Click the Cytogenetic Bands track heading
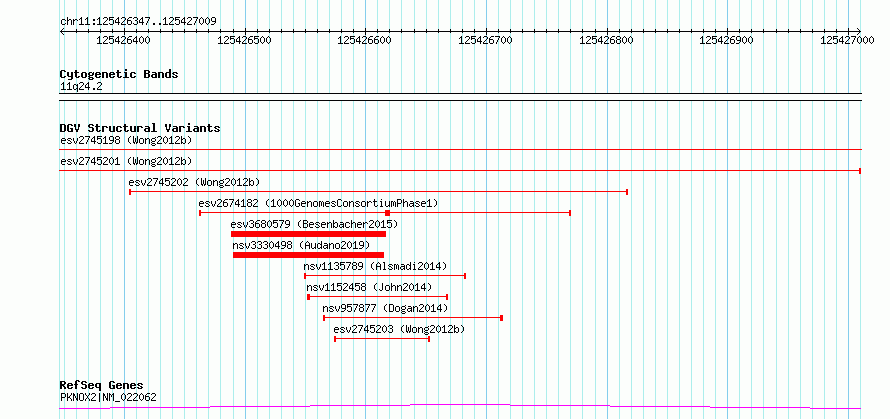This screenshot has width=890, height=419. click(x=119, y=74)
